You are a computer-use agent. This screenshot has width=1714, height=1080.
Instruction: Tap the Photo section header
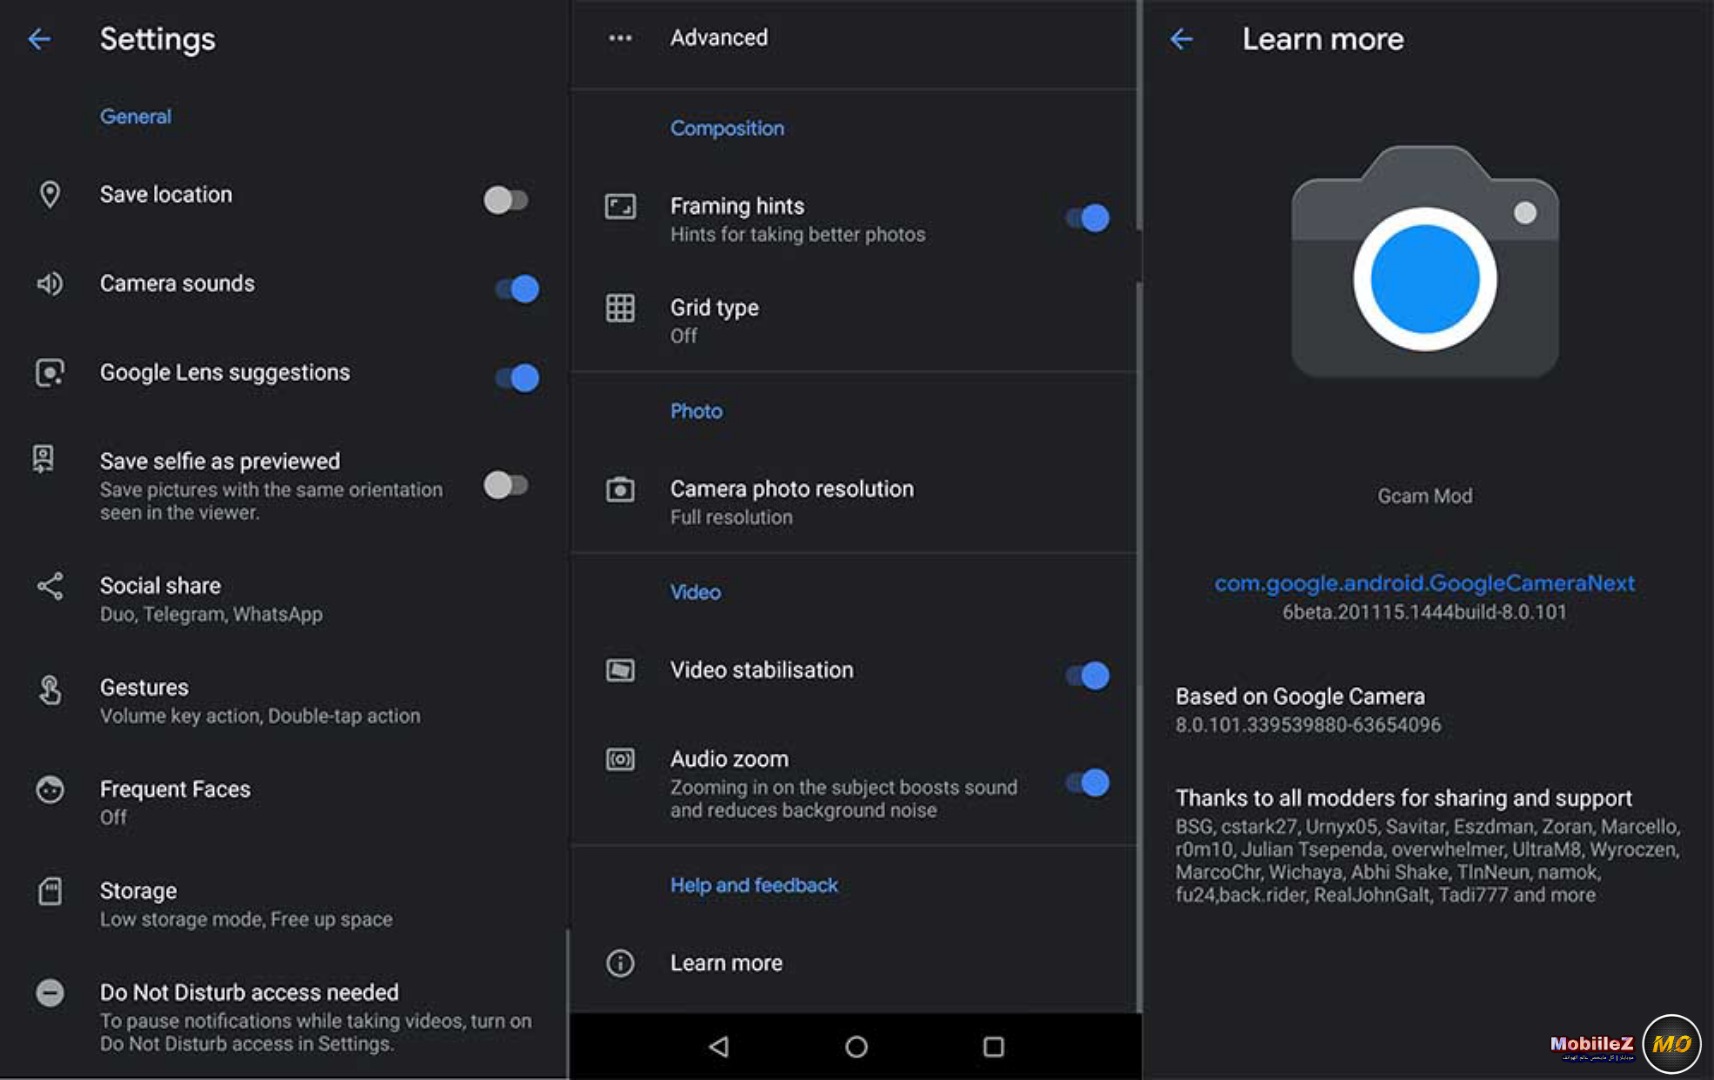tap(696, 411)
